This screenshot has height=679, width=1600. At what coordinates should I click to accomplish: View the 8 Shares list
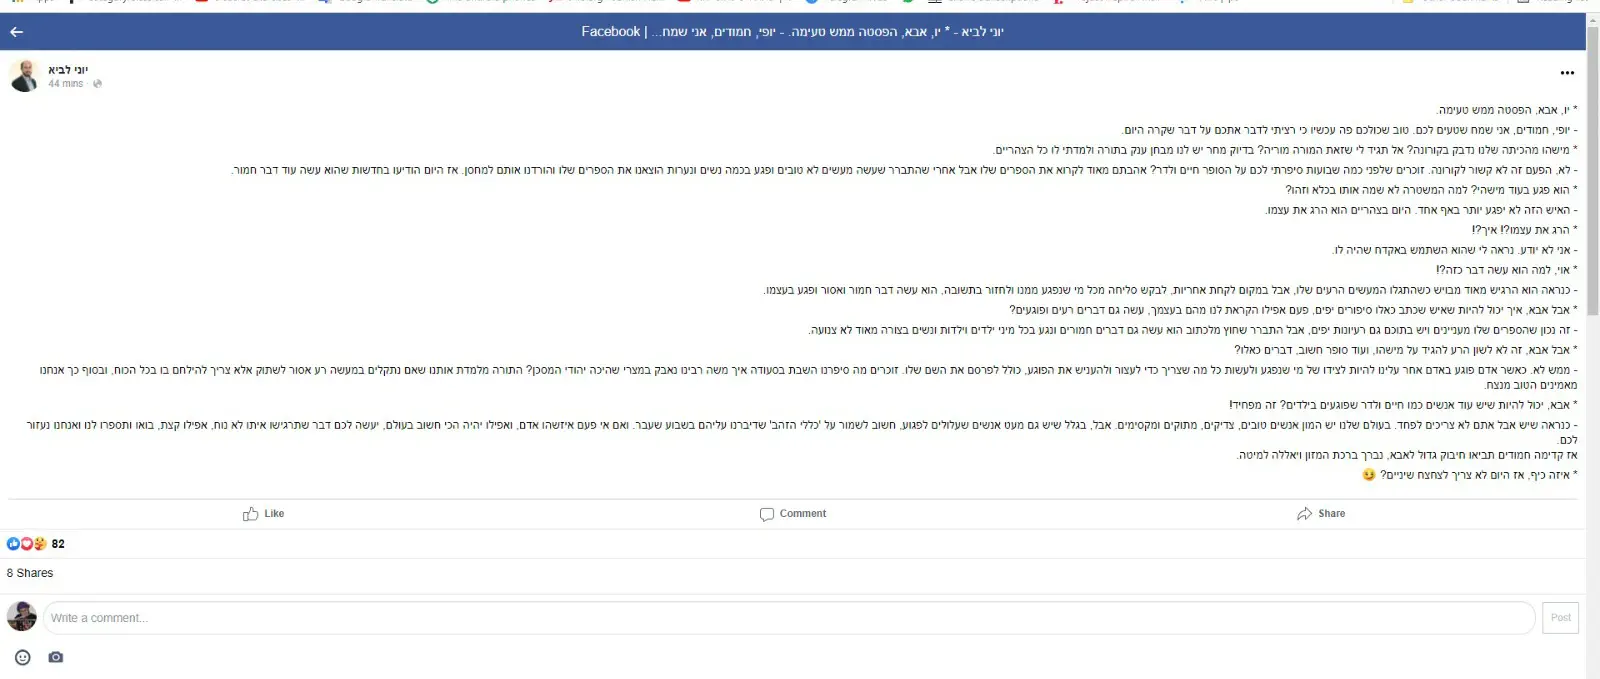pyautogui.click(x=30, y=573)
